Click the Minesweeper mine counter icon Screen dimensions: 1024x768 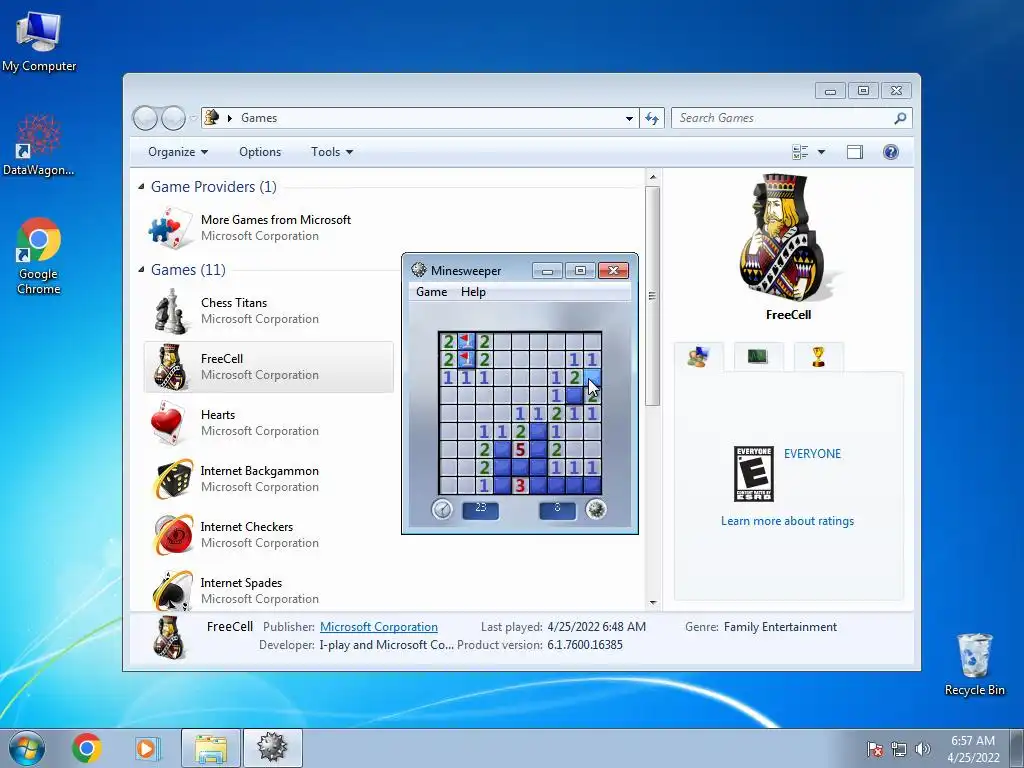pyautogui.click(x=595, y=509)
